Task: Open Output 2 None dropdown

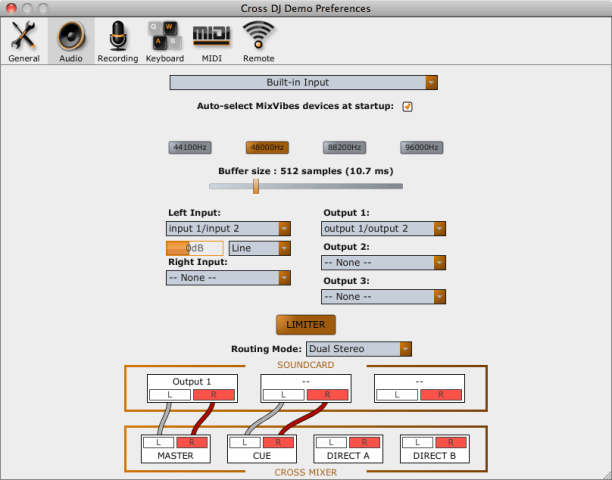Action: click(383, 263)
